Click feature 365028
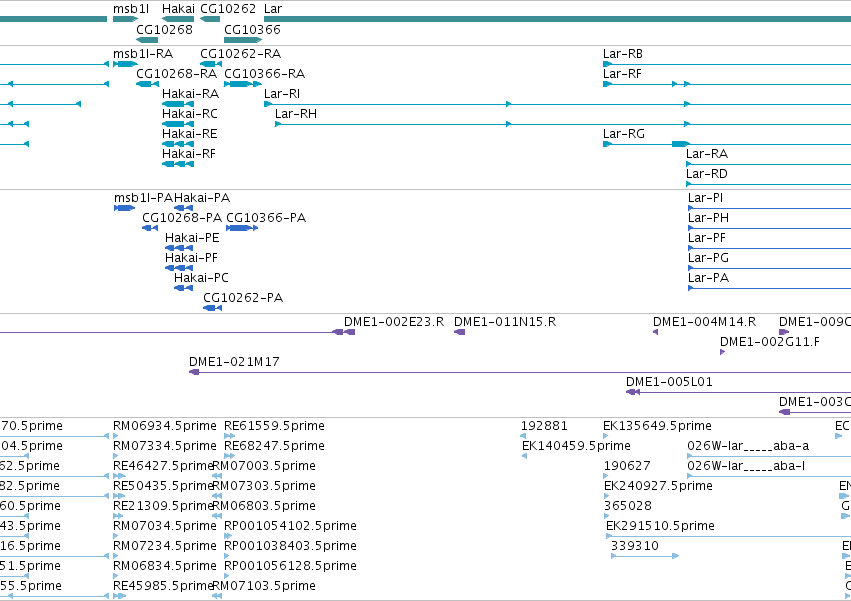Screen dimensions: 851x601 click(x=627, y=507)
